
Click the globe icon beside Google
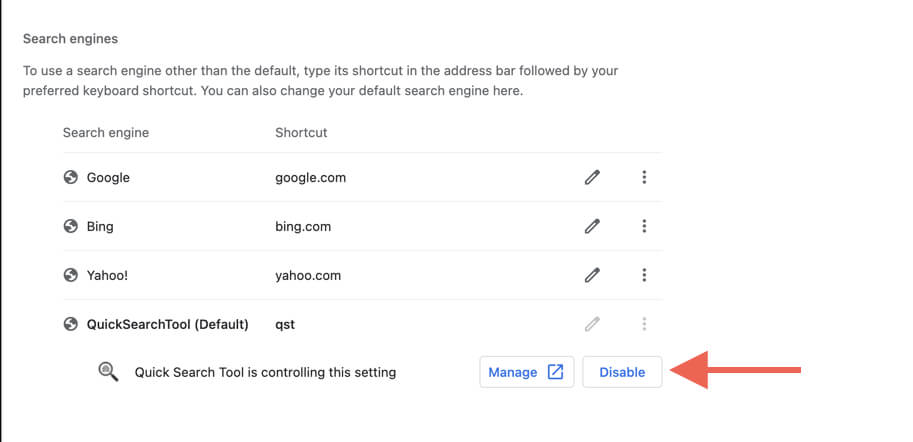(x=70, y=178)
